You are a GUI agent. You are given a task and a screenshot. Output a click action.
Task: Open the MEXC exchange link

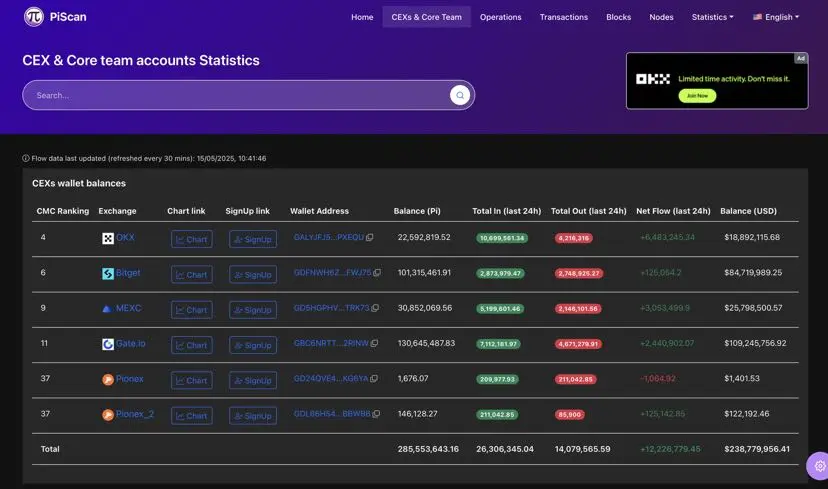point(128,308)
